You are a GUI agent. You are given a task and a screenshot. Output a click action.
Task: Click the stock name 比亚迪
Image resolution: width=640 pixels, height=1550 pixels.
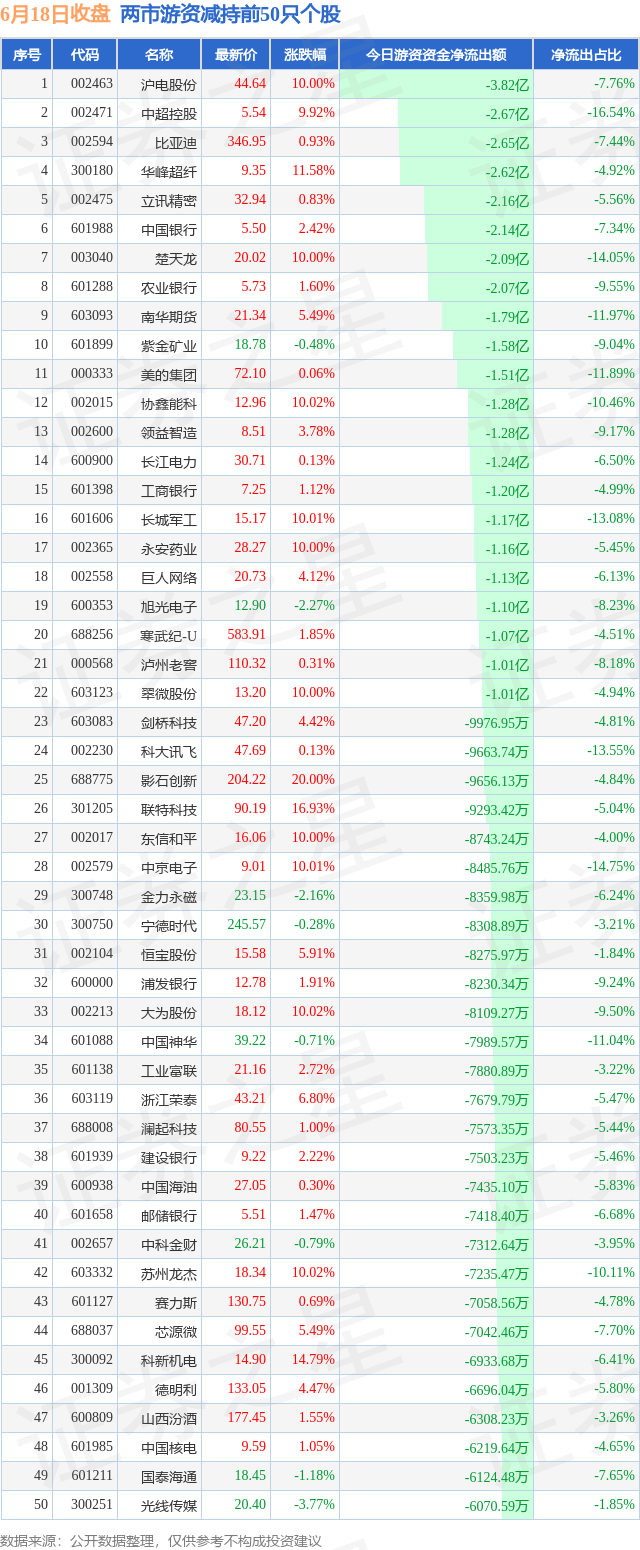point(176,142)
